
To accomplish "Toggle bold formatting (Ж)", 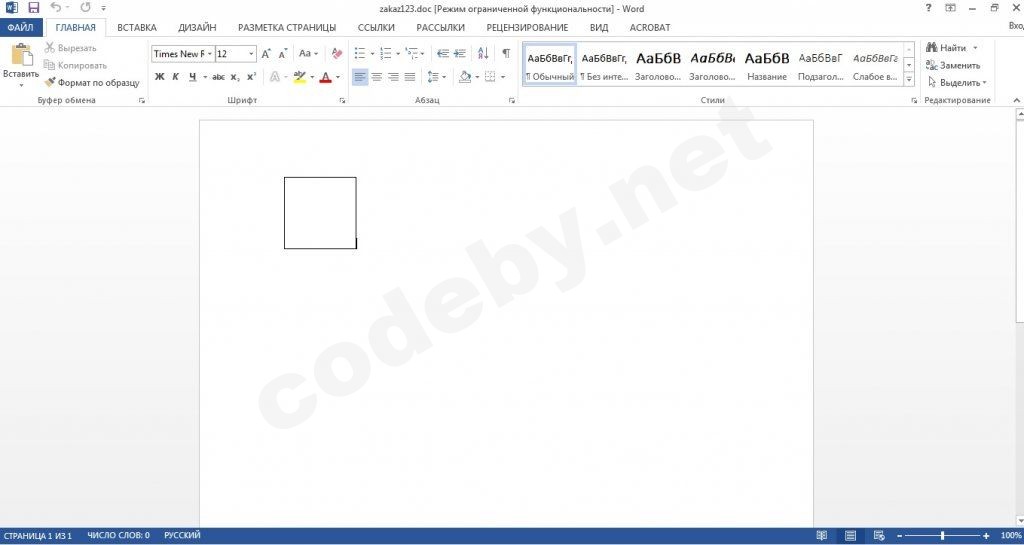I will click(159, 77).
